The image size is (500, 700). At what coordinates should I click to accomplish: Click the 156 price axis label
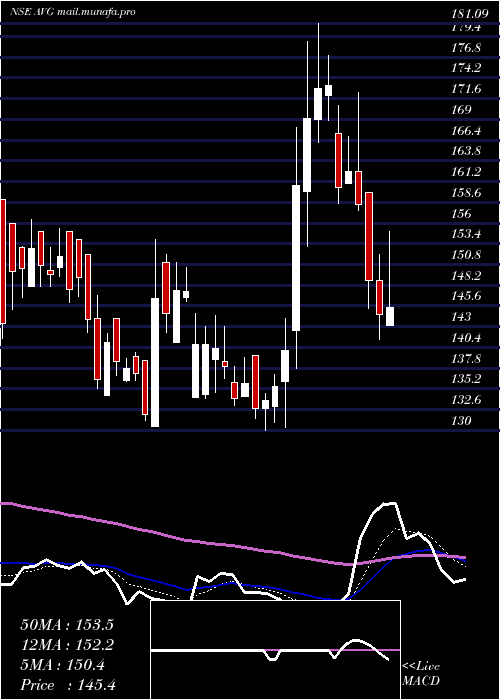tap(461, 214)
